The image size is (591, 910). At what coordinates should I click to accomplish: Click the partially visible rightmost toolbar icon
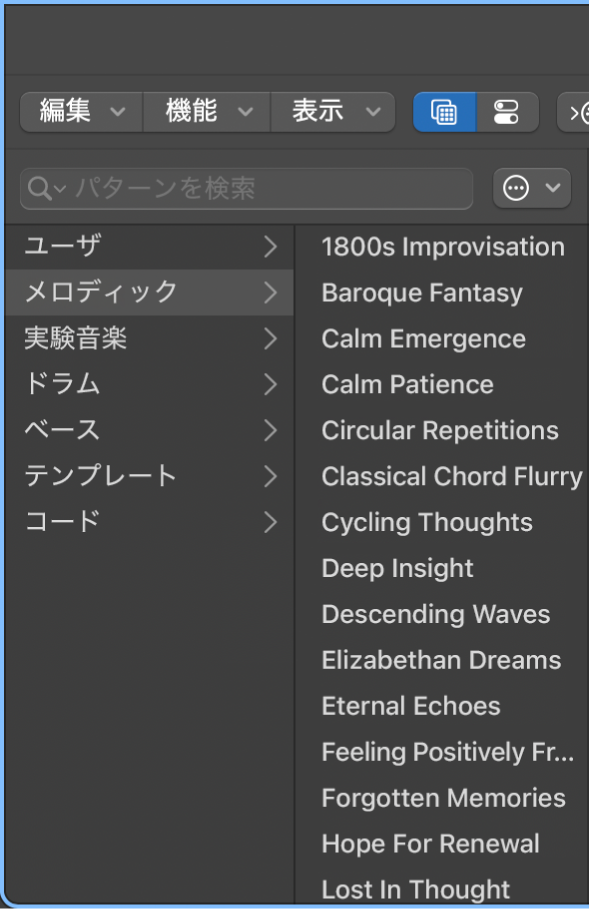click(x=578, y=112)
